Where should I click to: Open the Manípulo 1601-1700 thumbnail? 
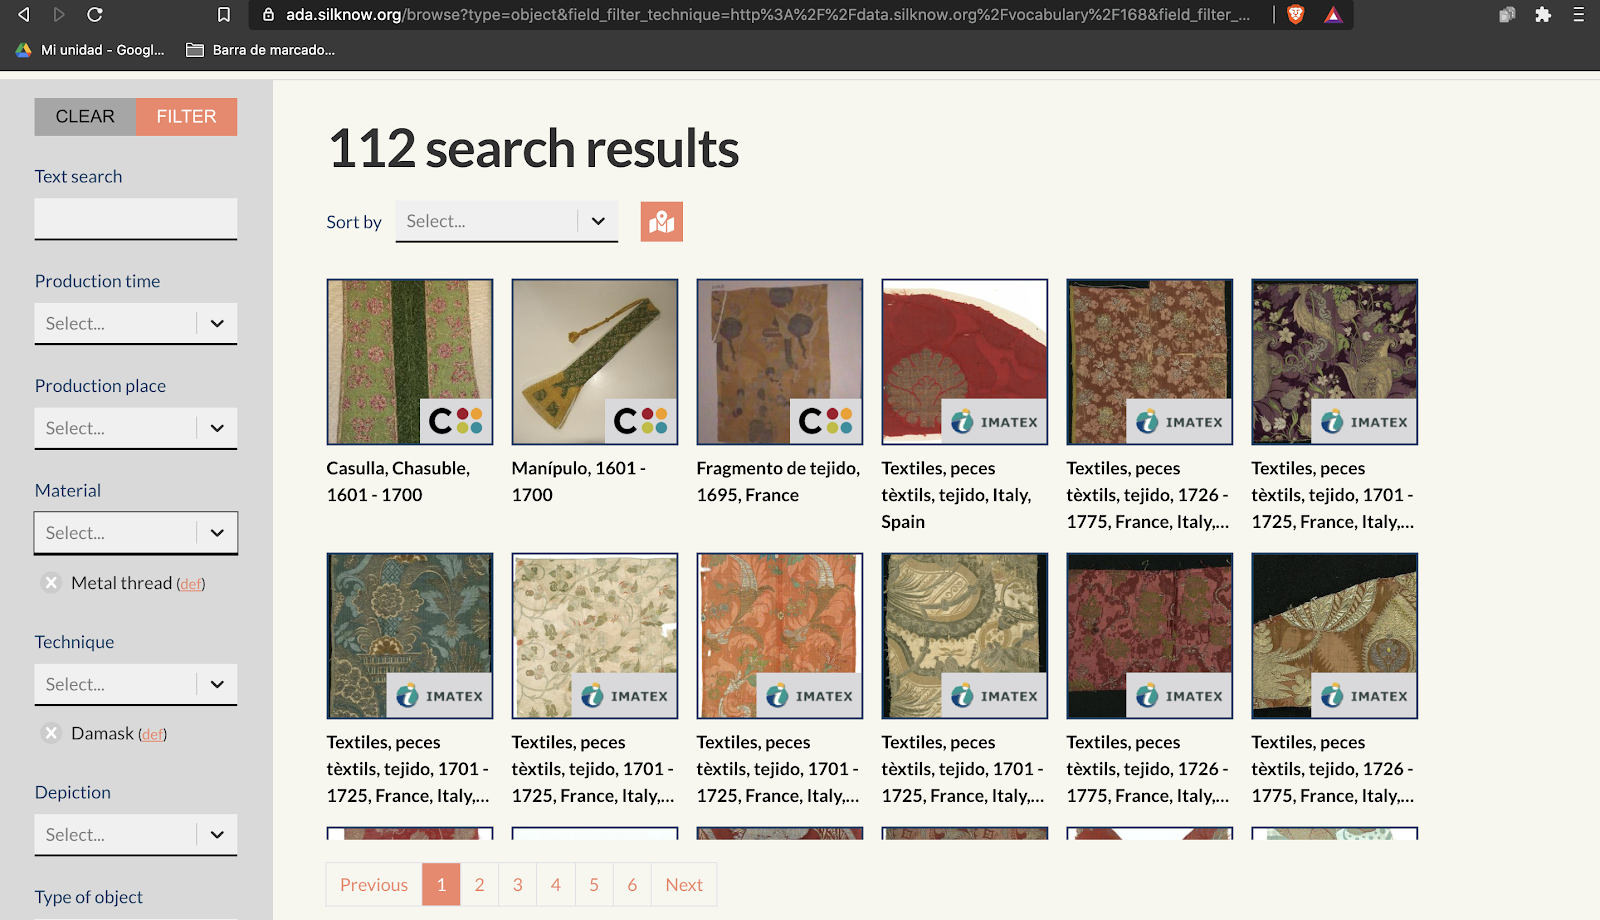pos(595,362)
